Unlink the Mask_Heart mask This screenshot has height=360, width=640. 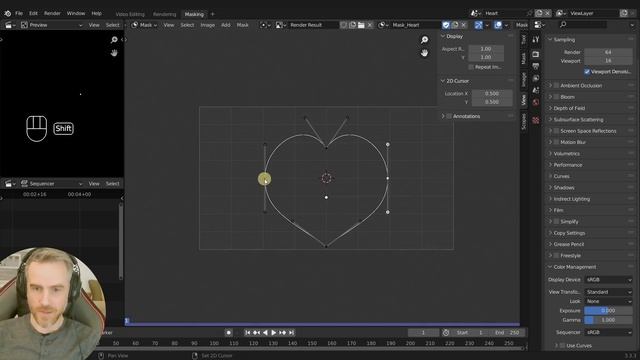464,25
